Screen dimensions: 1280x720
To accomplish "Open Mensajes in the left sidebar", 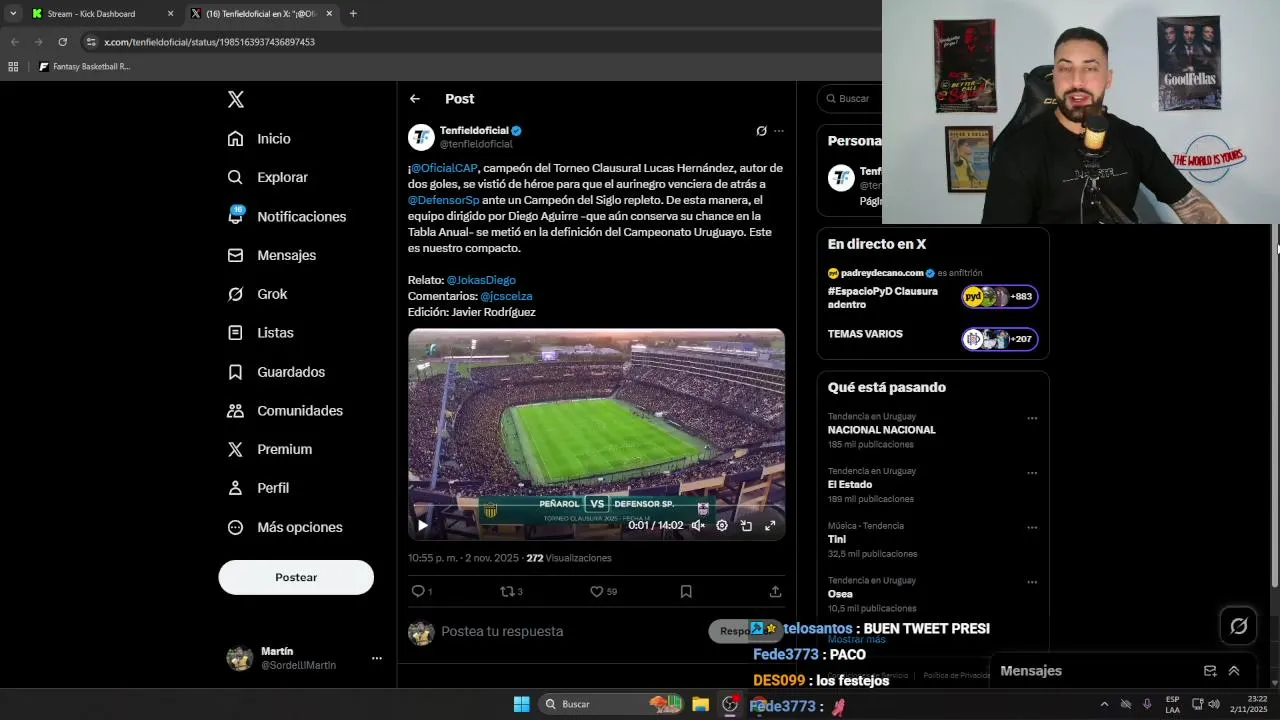I will coord(271,255).
